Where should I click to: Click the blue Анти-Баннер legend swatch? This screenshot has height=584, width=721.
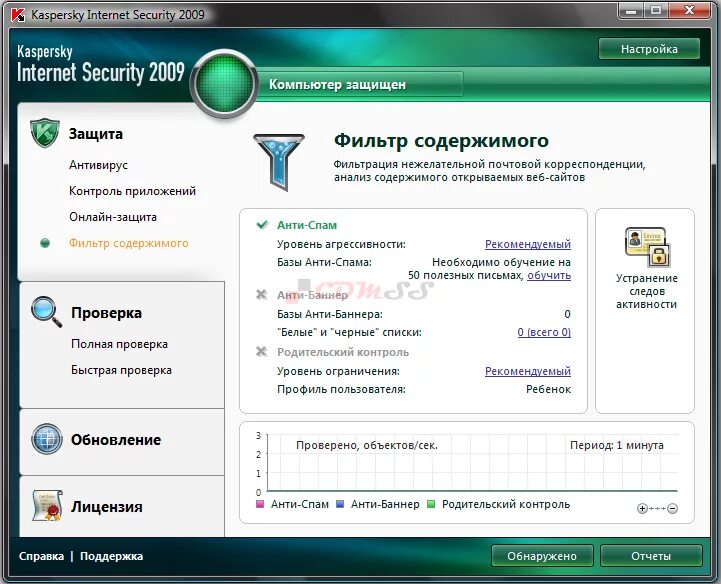(340, 504)
